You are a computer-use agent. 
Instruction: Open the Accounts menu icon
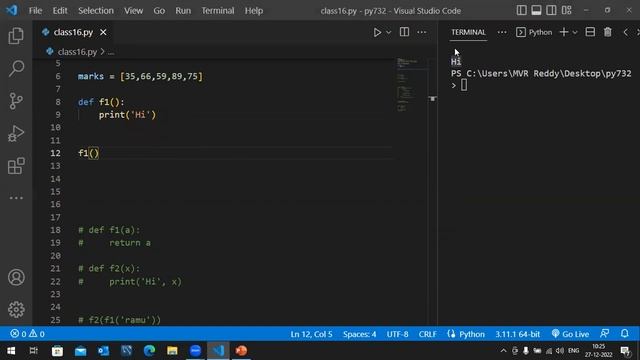(16, 278)
